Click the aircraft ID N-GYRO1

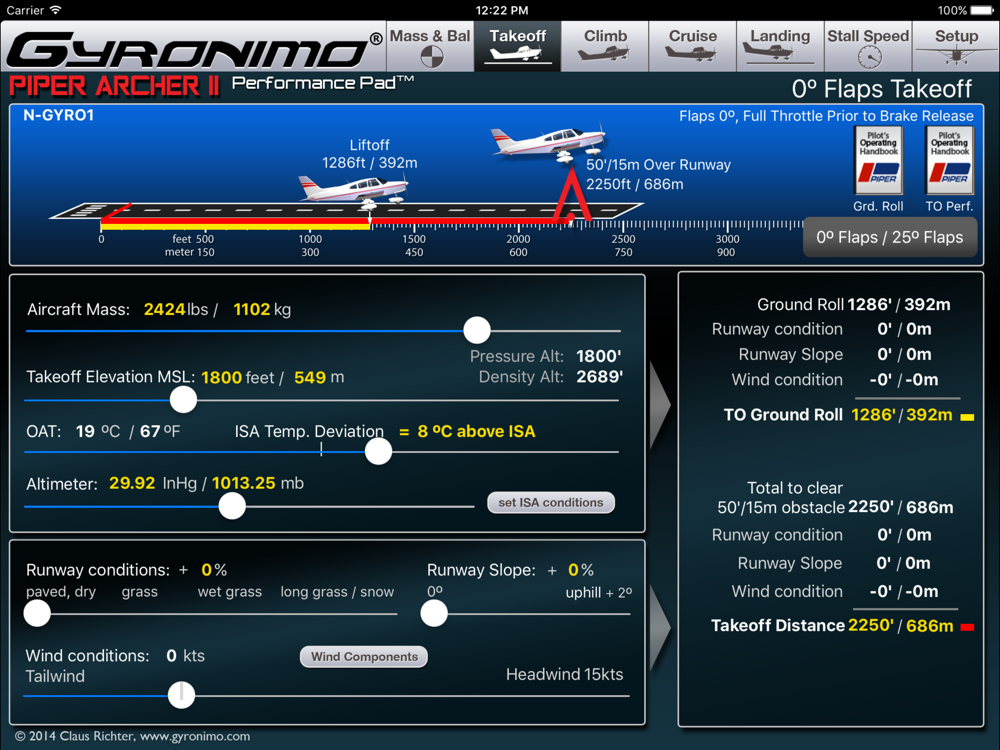click(x=59, y=115)
